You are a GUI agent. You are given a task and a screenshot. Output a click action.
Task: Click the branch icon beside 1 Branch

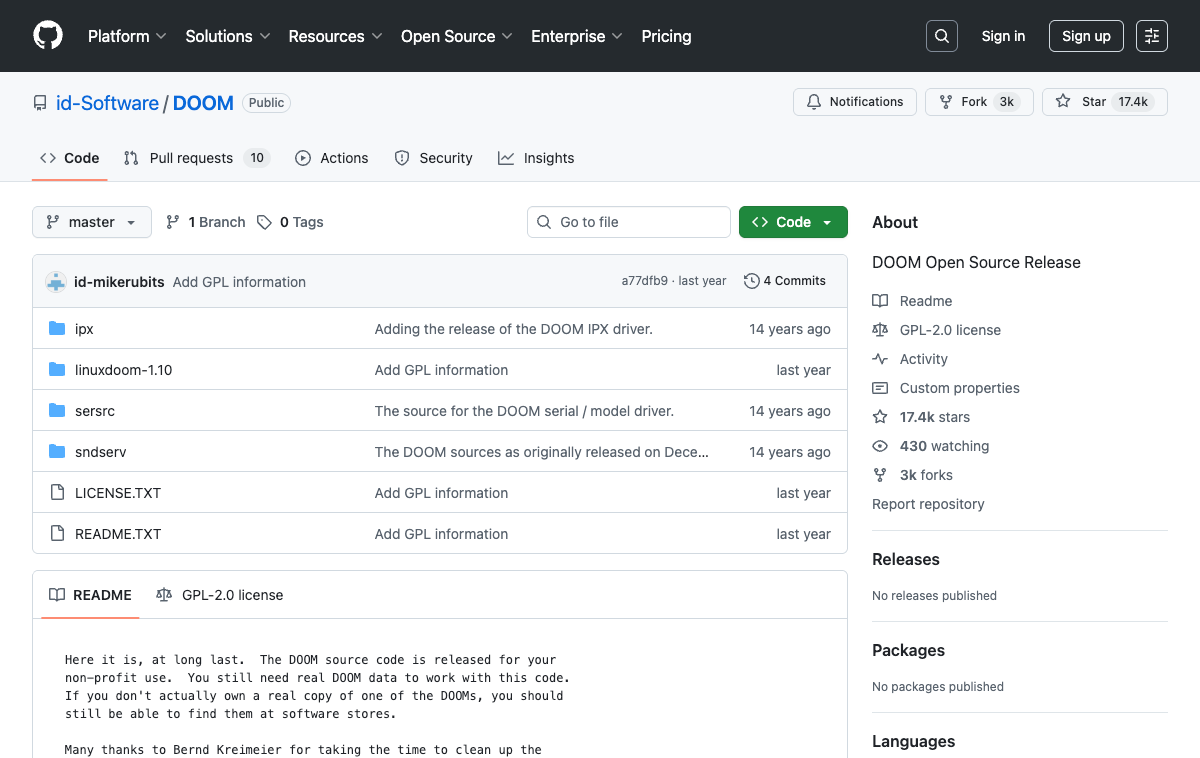(173, 222)
